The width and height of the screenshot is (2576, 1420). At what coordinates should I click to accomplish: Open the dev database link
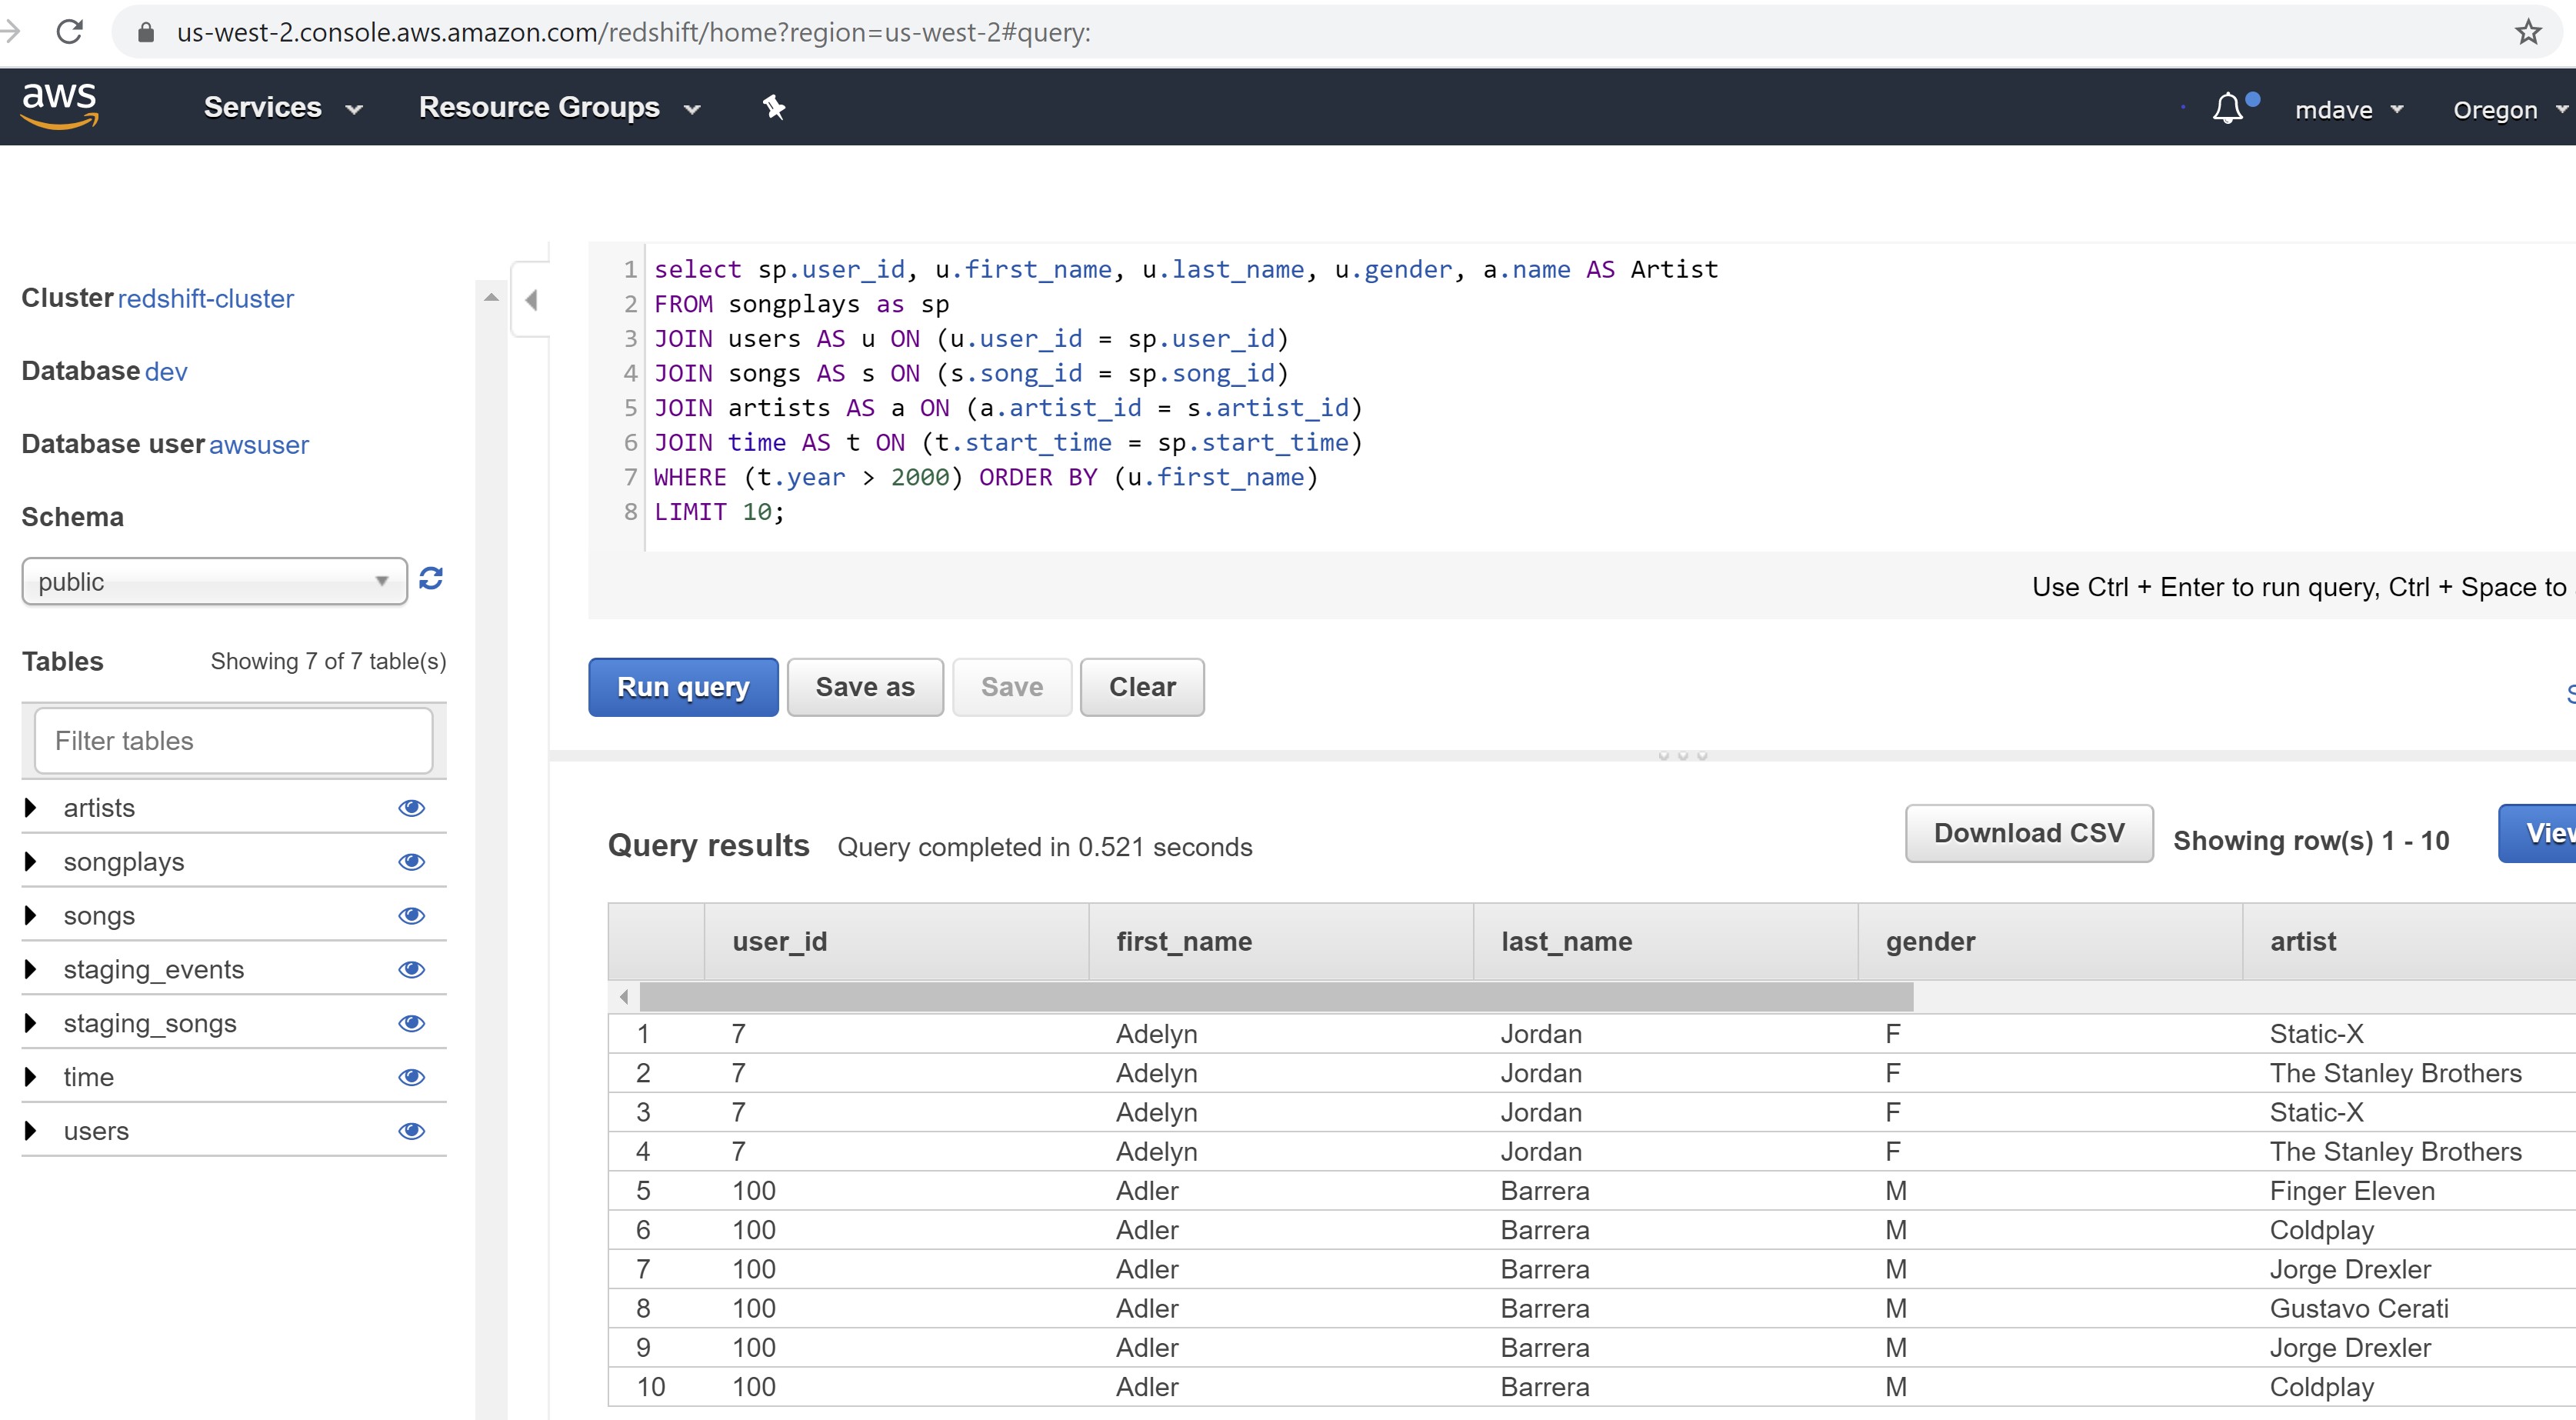166,372
